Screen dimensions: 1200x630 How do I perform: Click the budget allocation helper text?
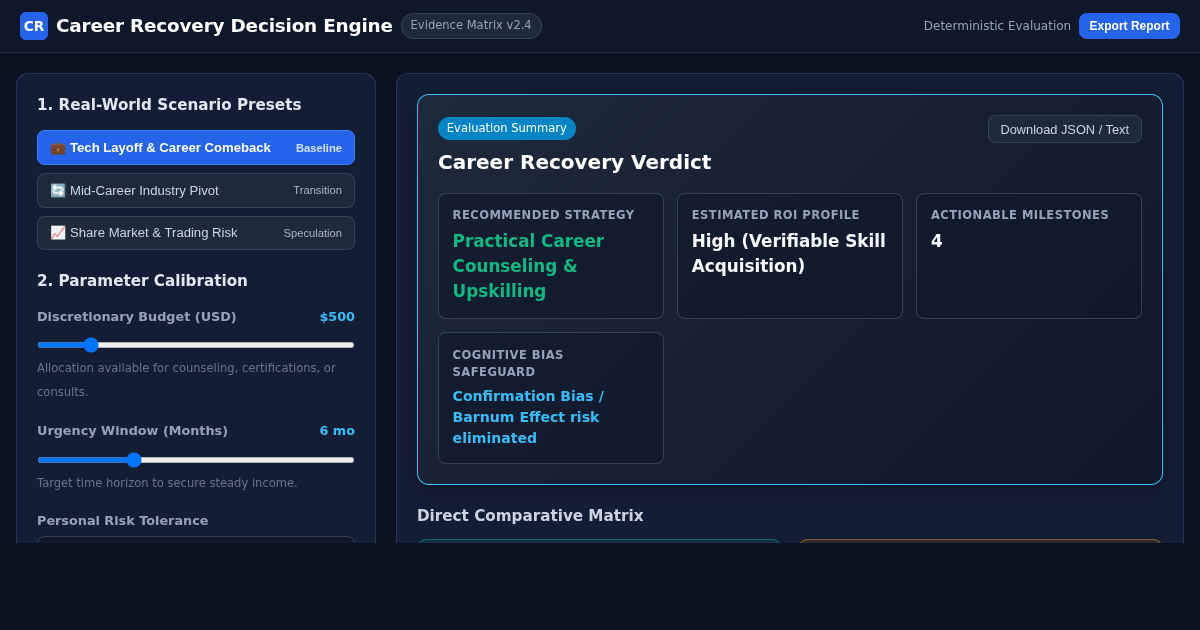186,380
